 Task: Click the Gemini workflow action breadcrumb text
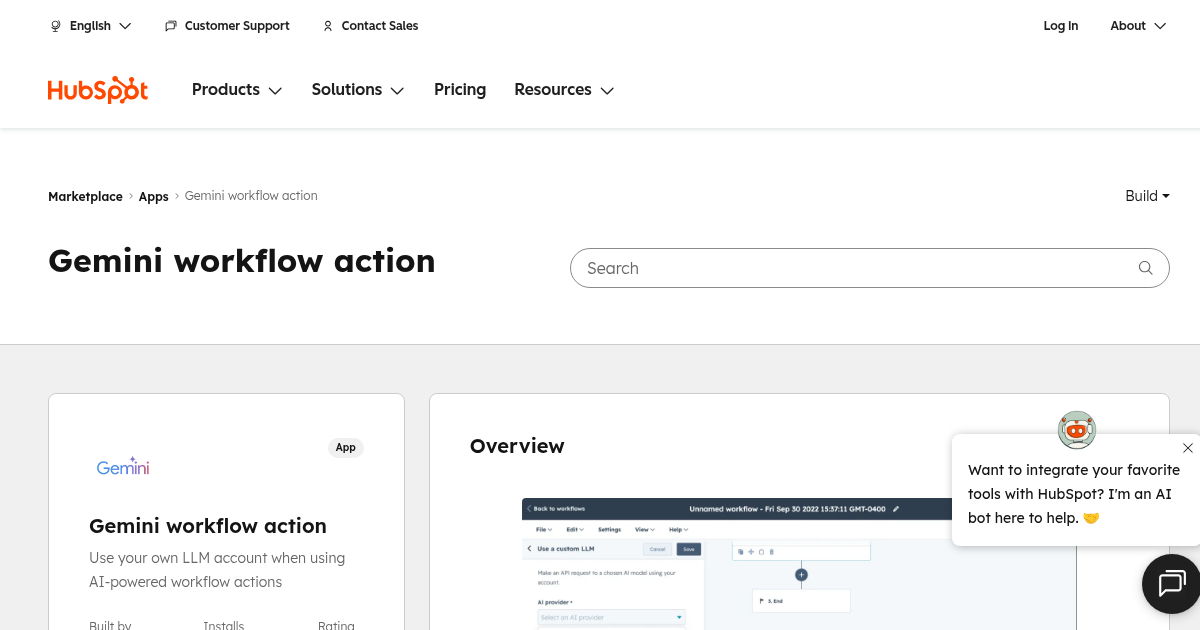pos(251,196)
